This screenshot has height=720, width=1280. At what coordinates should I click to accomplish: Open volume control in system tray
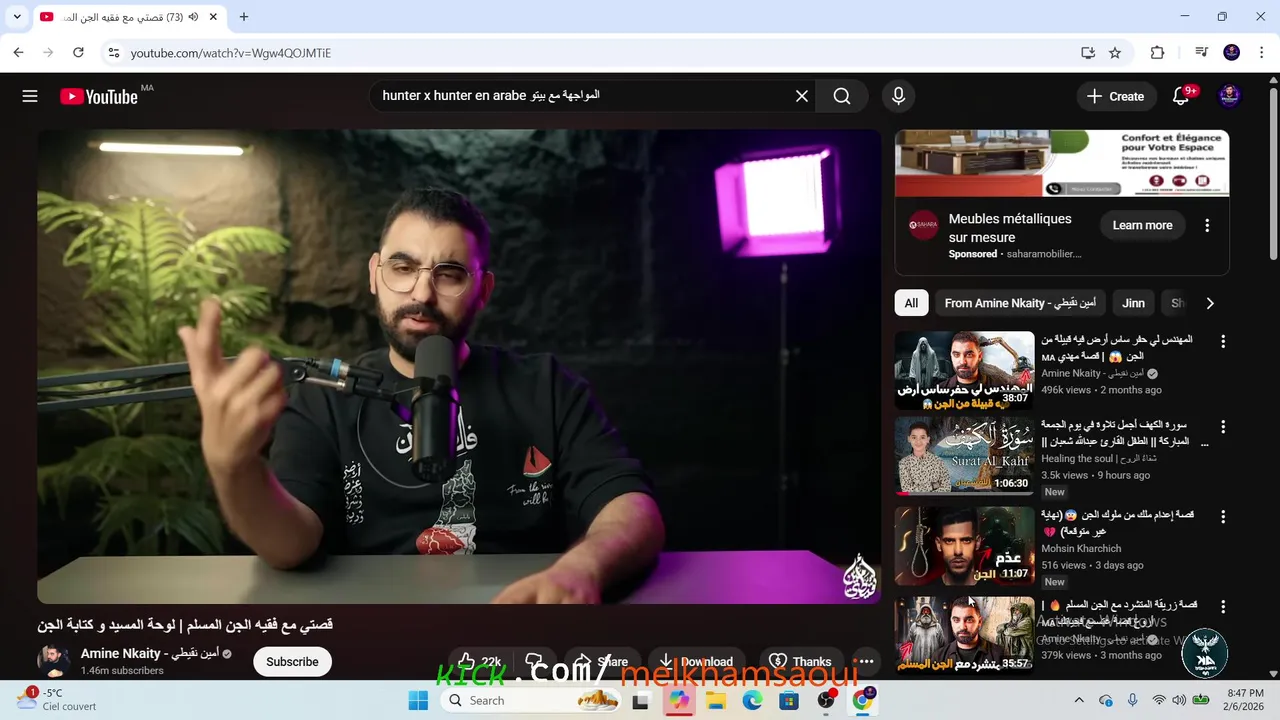pyautogui.click(x=1180, y=700)
